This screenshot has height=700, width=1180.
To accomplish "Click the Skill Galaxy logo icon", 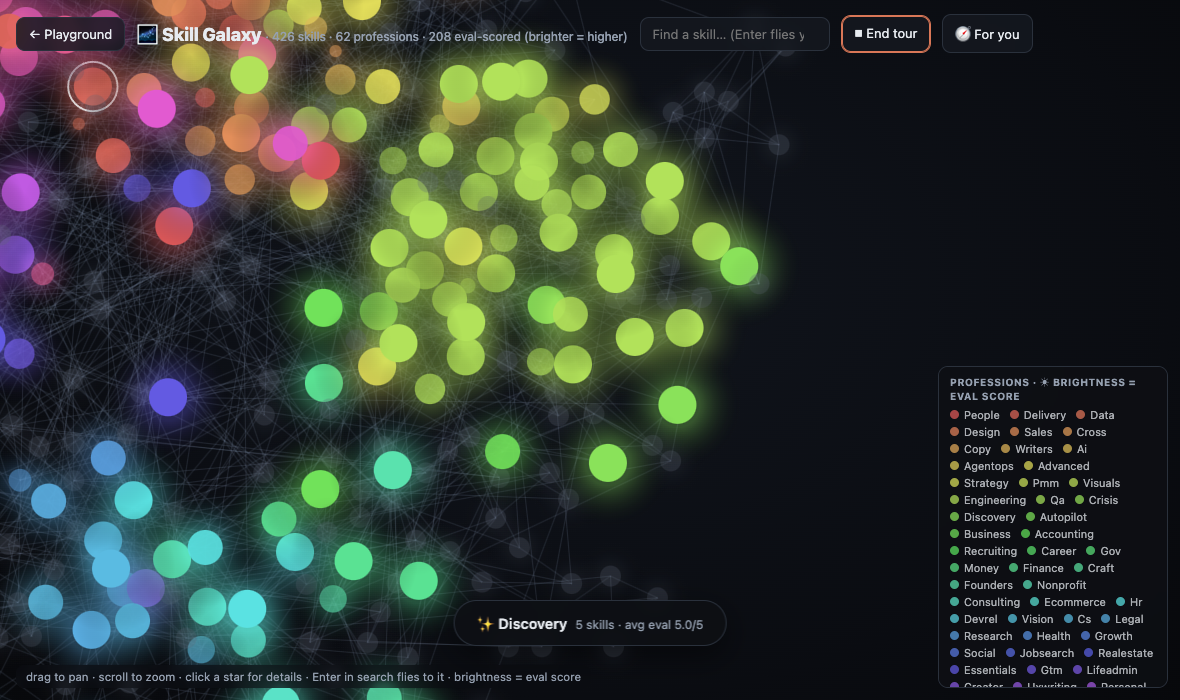I will pyautogui.click(x=148, y=35).
